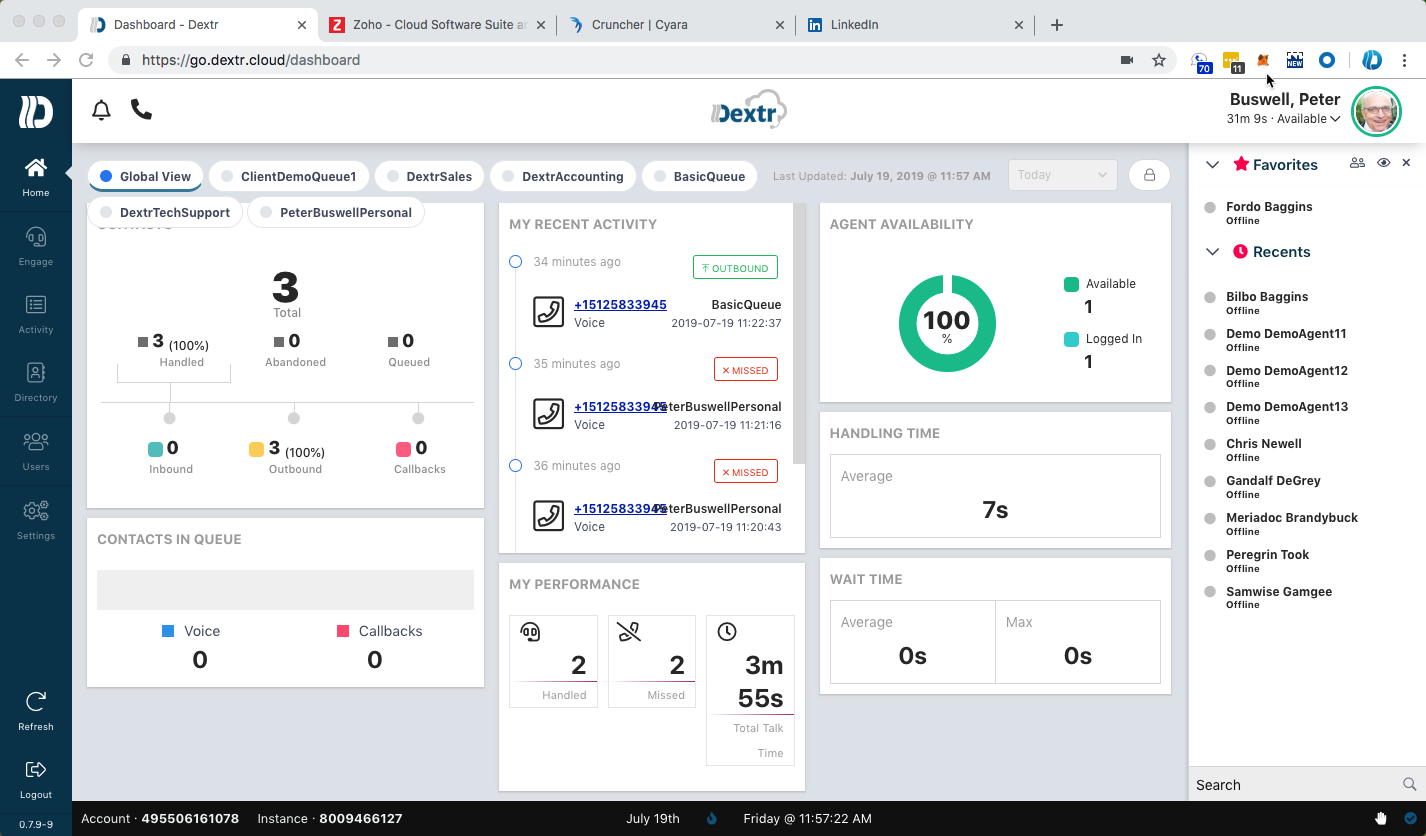Open Settings gears in sidebar
This screenshot has width=1426, height=836.
pos(36,520)
